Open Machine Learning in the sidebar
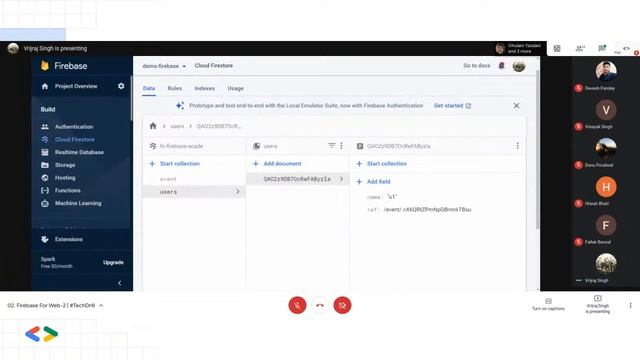 point(78,203)
